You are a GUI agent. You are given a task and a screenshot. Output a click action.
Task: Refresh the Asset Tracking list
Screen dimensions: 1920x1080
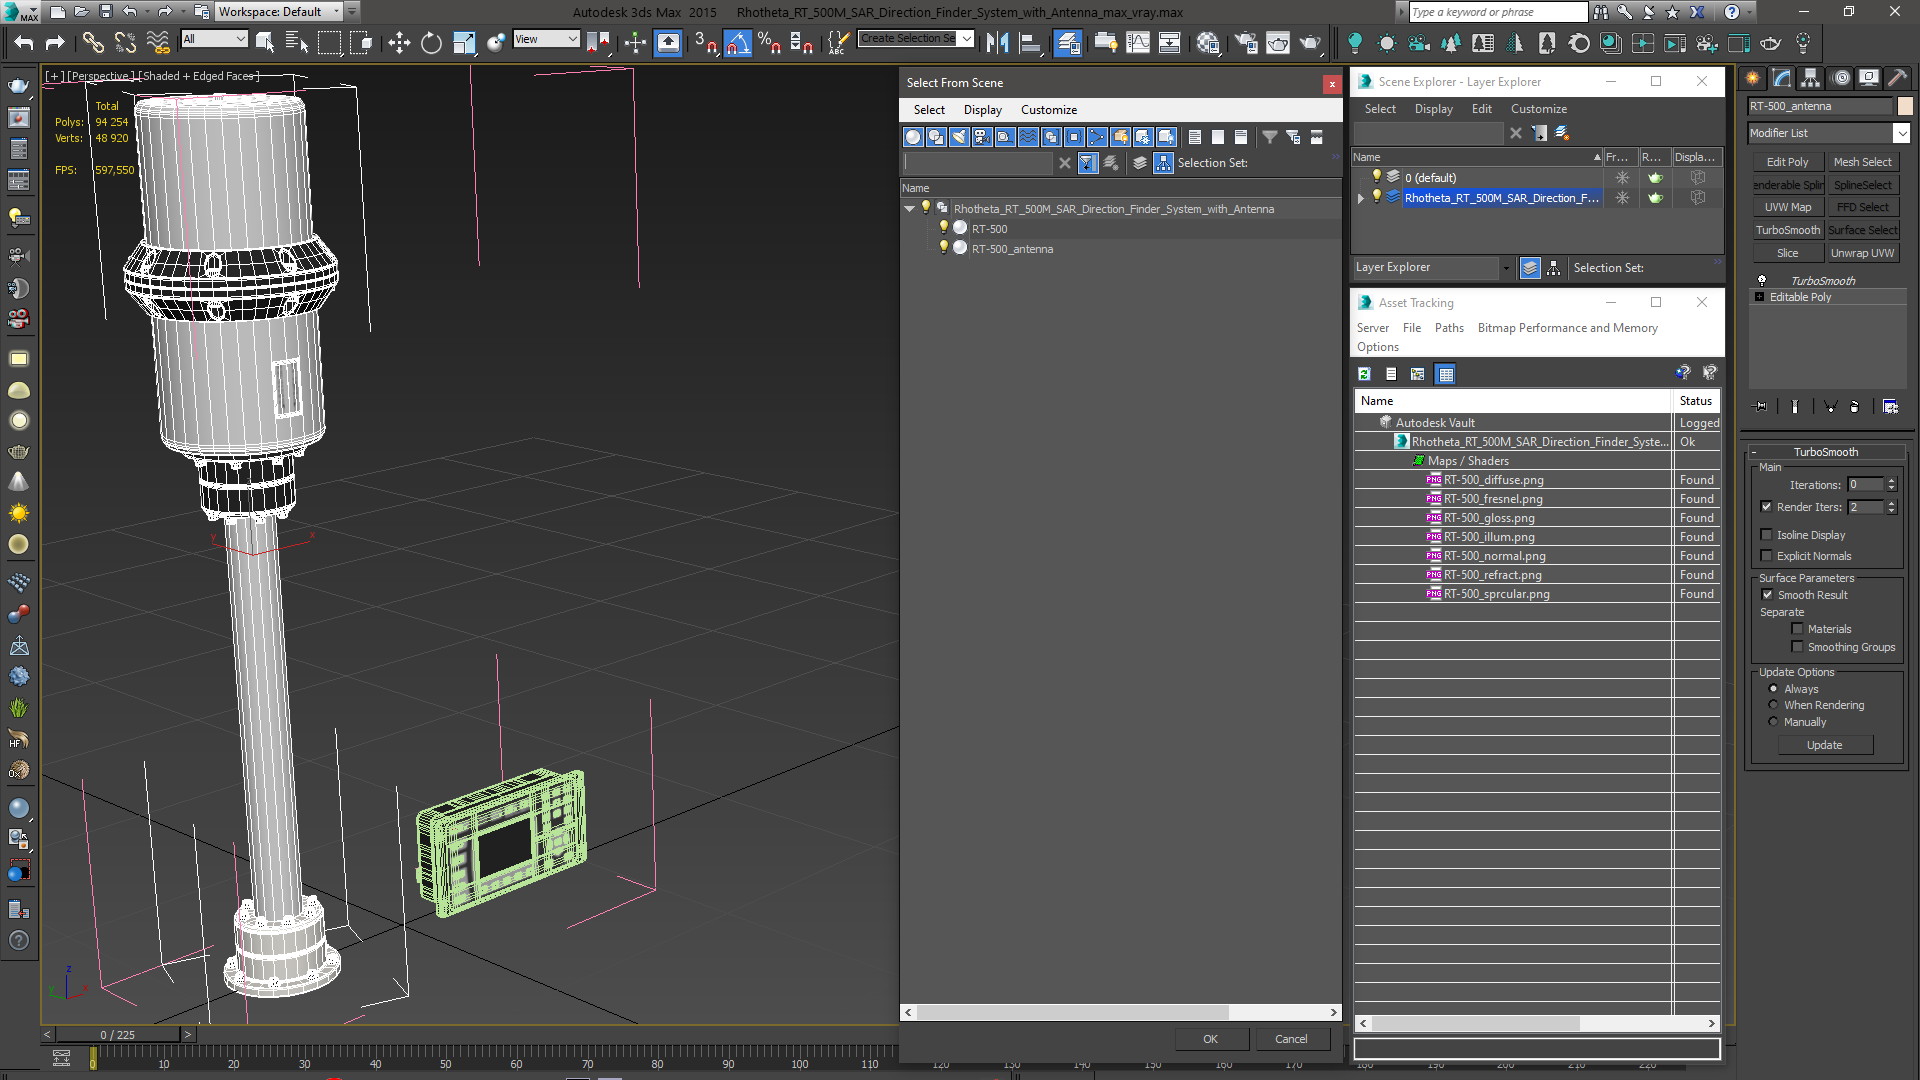(x=1364, y=374)
